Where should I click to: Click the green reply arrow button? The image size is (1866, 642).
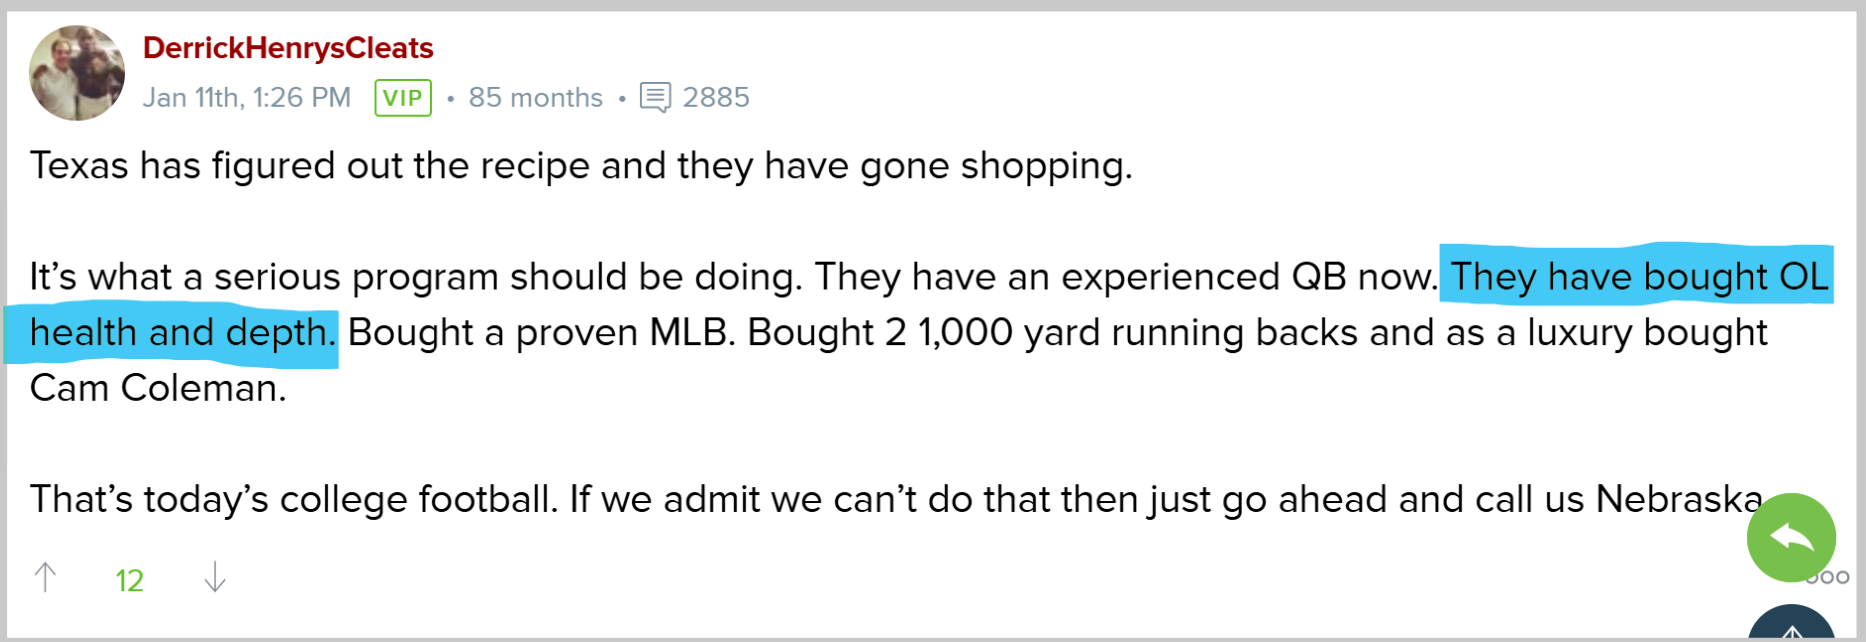point(1790,538)
